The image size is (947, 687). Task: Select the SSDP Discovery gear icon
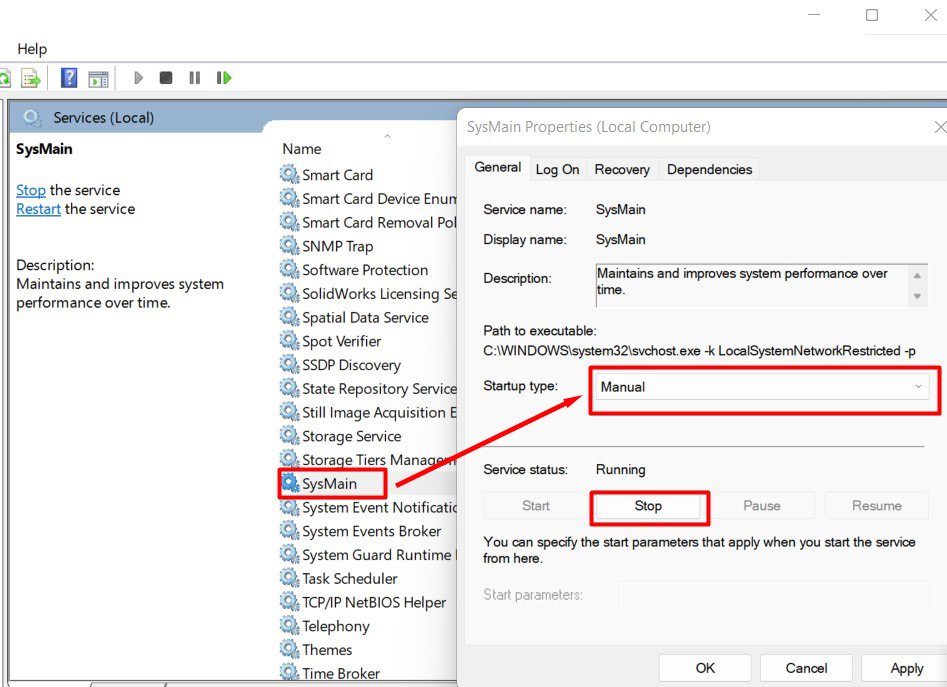[290, 365]
